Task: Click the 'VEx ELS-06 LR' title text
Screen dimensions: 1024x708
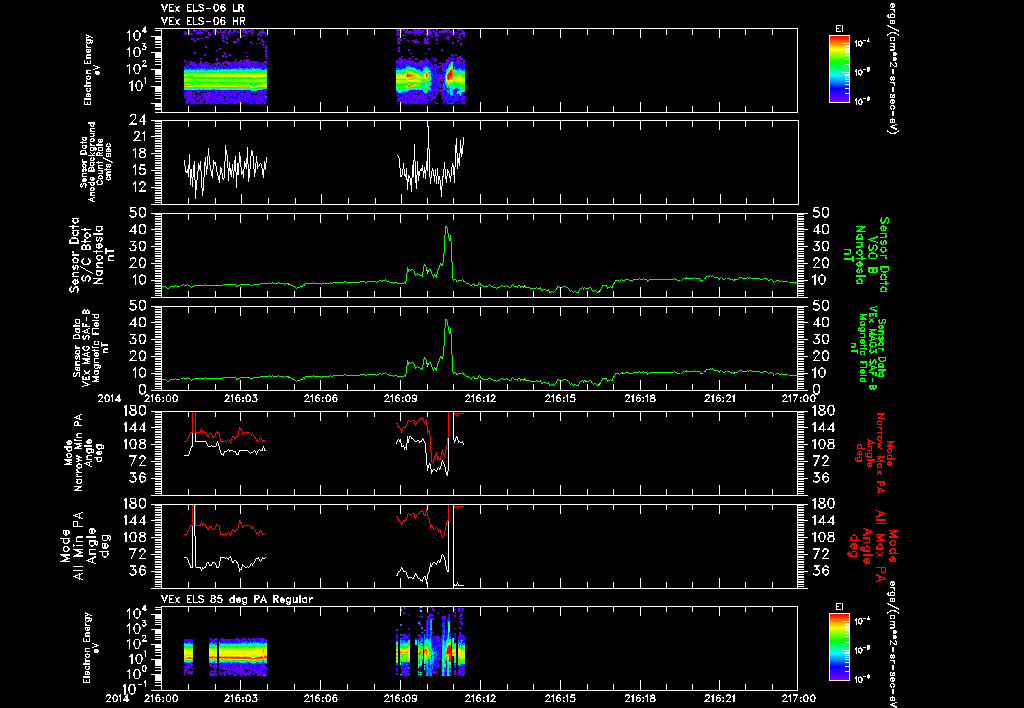Action: (x=202, y=8)
